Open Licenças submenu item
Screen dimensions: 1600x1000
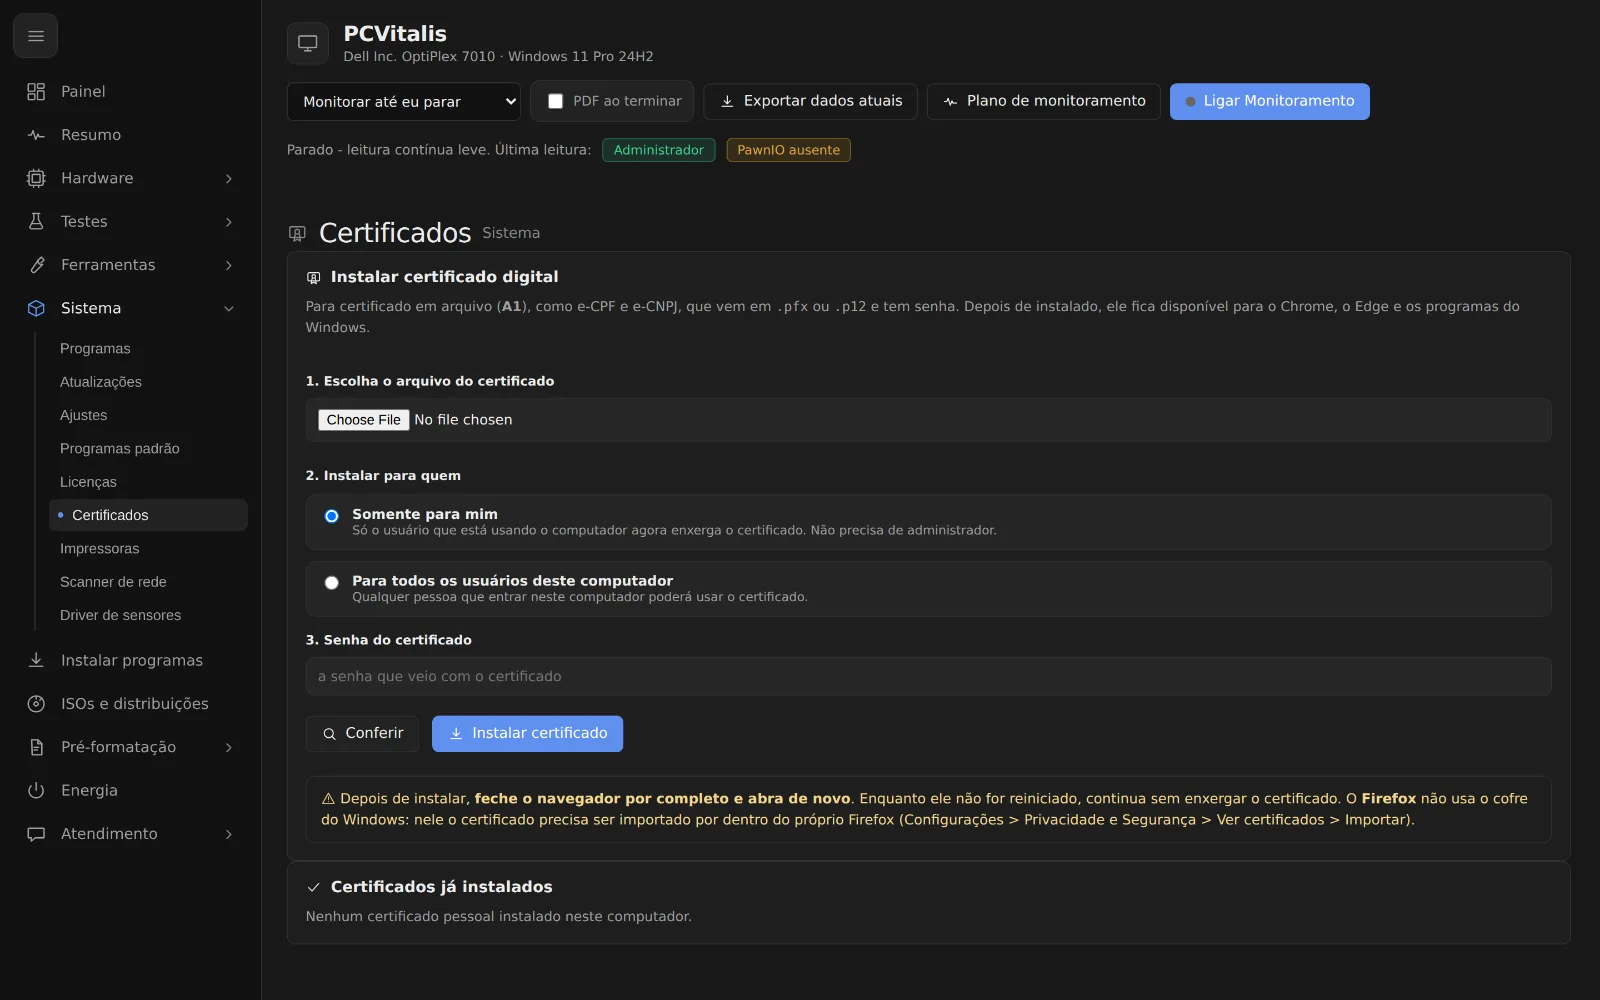point(148,482)
